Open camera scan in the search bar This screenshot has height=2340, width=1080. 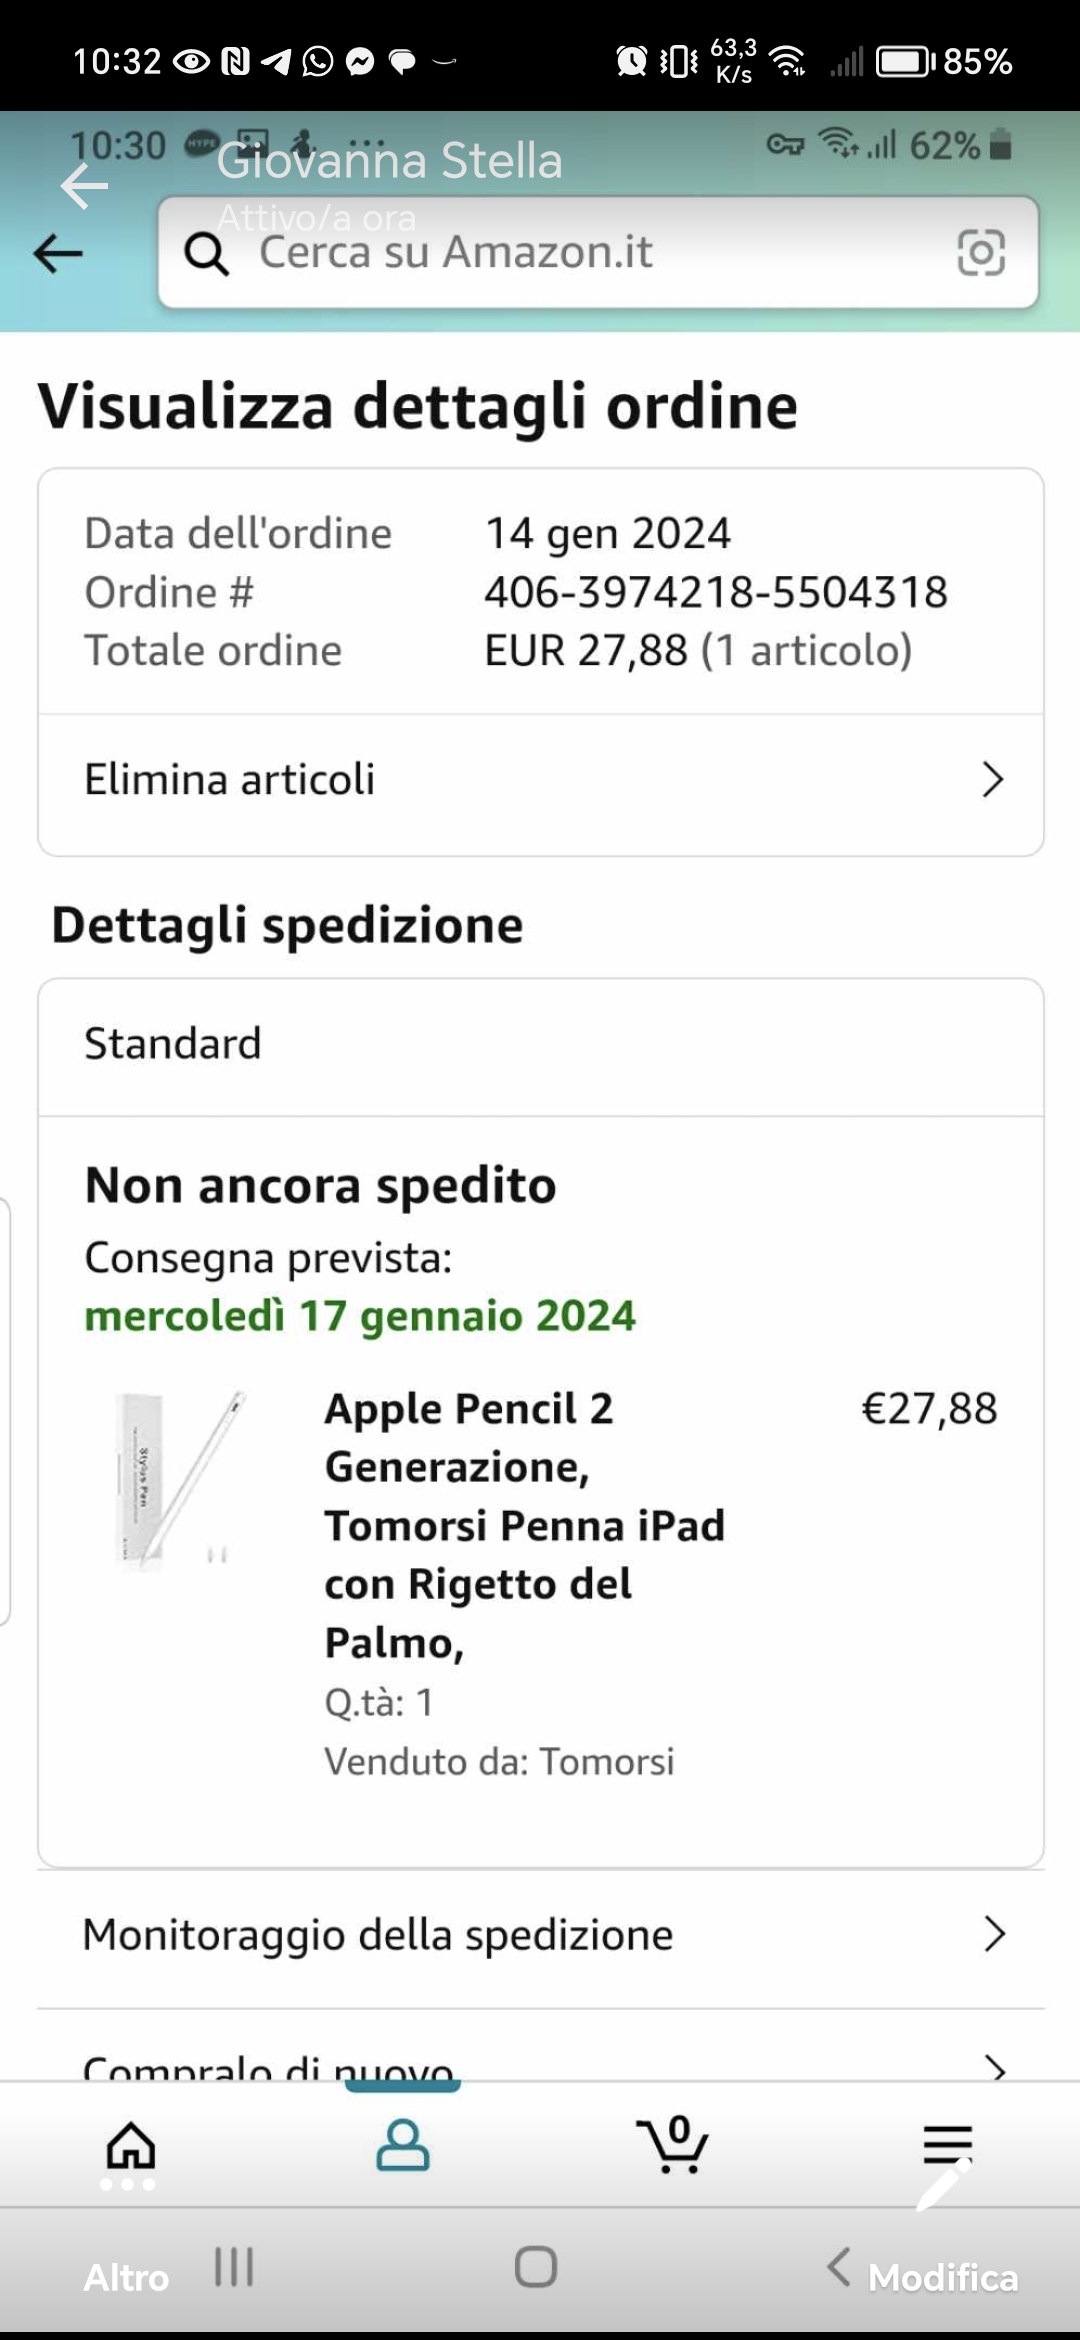coord(980,253)
